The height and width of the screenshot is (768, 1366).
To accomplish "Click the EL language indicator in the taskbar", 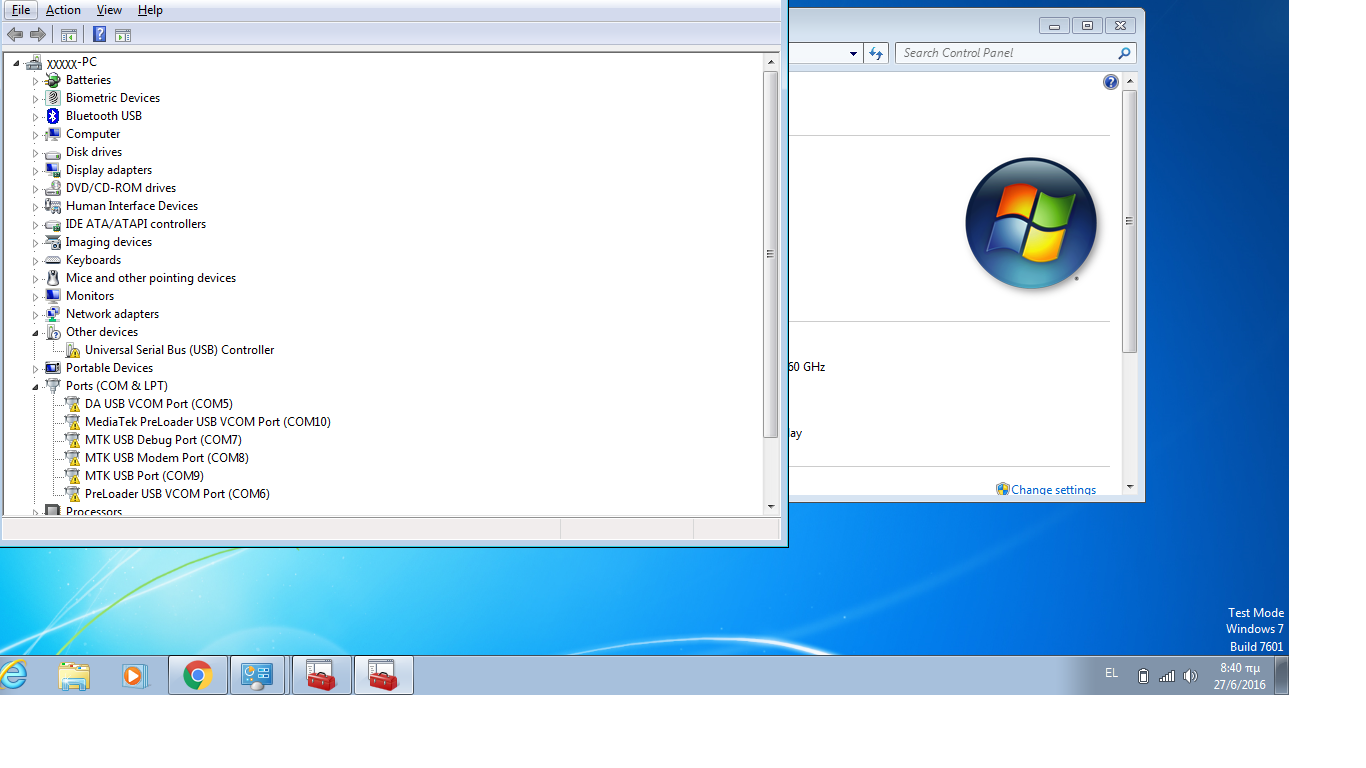I will click(1111, 673).
